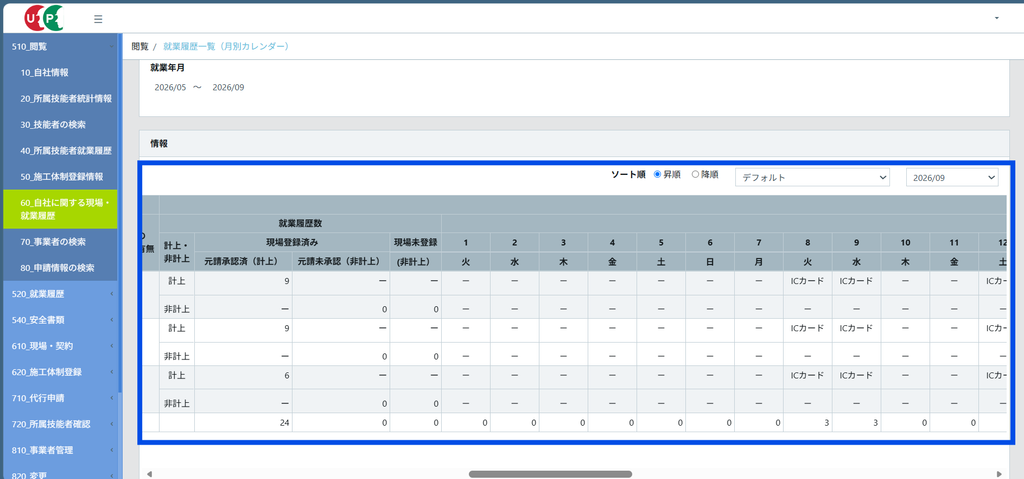Open the 2026/09 month dropdown

[952, 177]
